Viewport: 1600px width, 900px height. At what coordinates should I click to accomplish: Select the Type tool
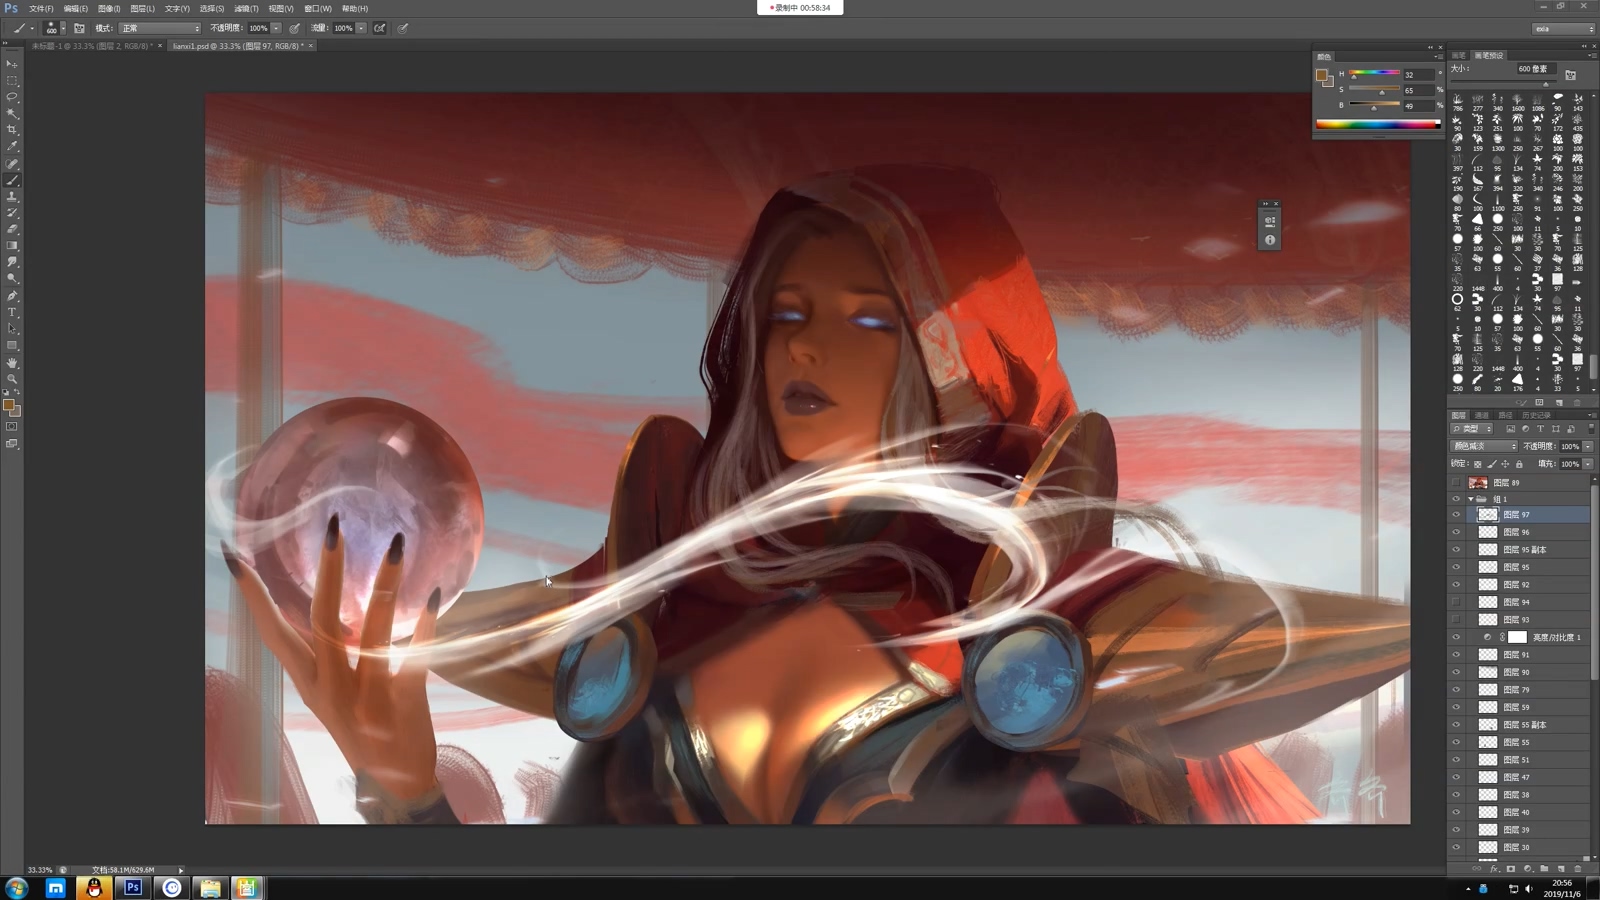[12, 312]
